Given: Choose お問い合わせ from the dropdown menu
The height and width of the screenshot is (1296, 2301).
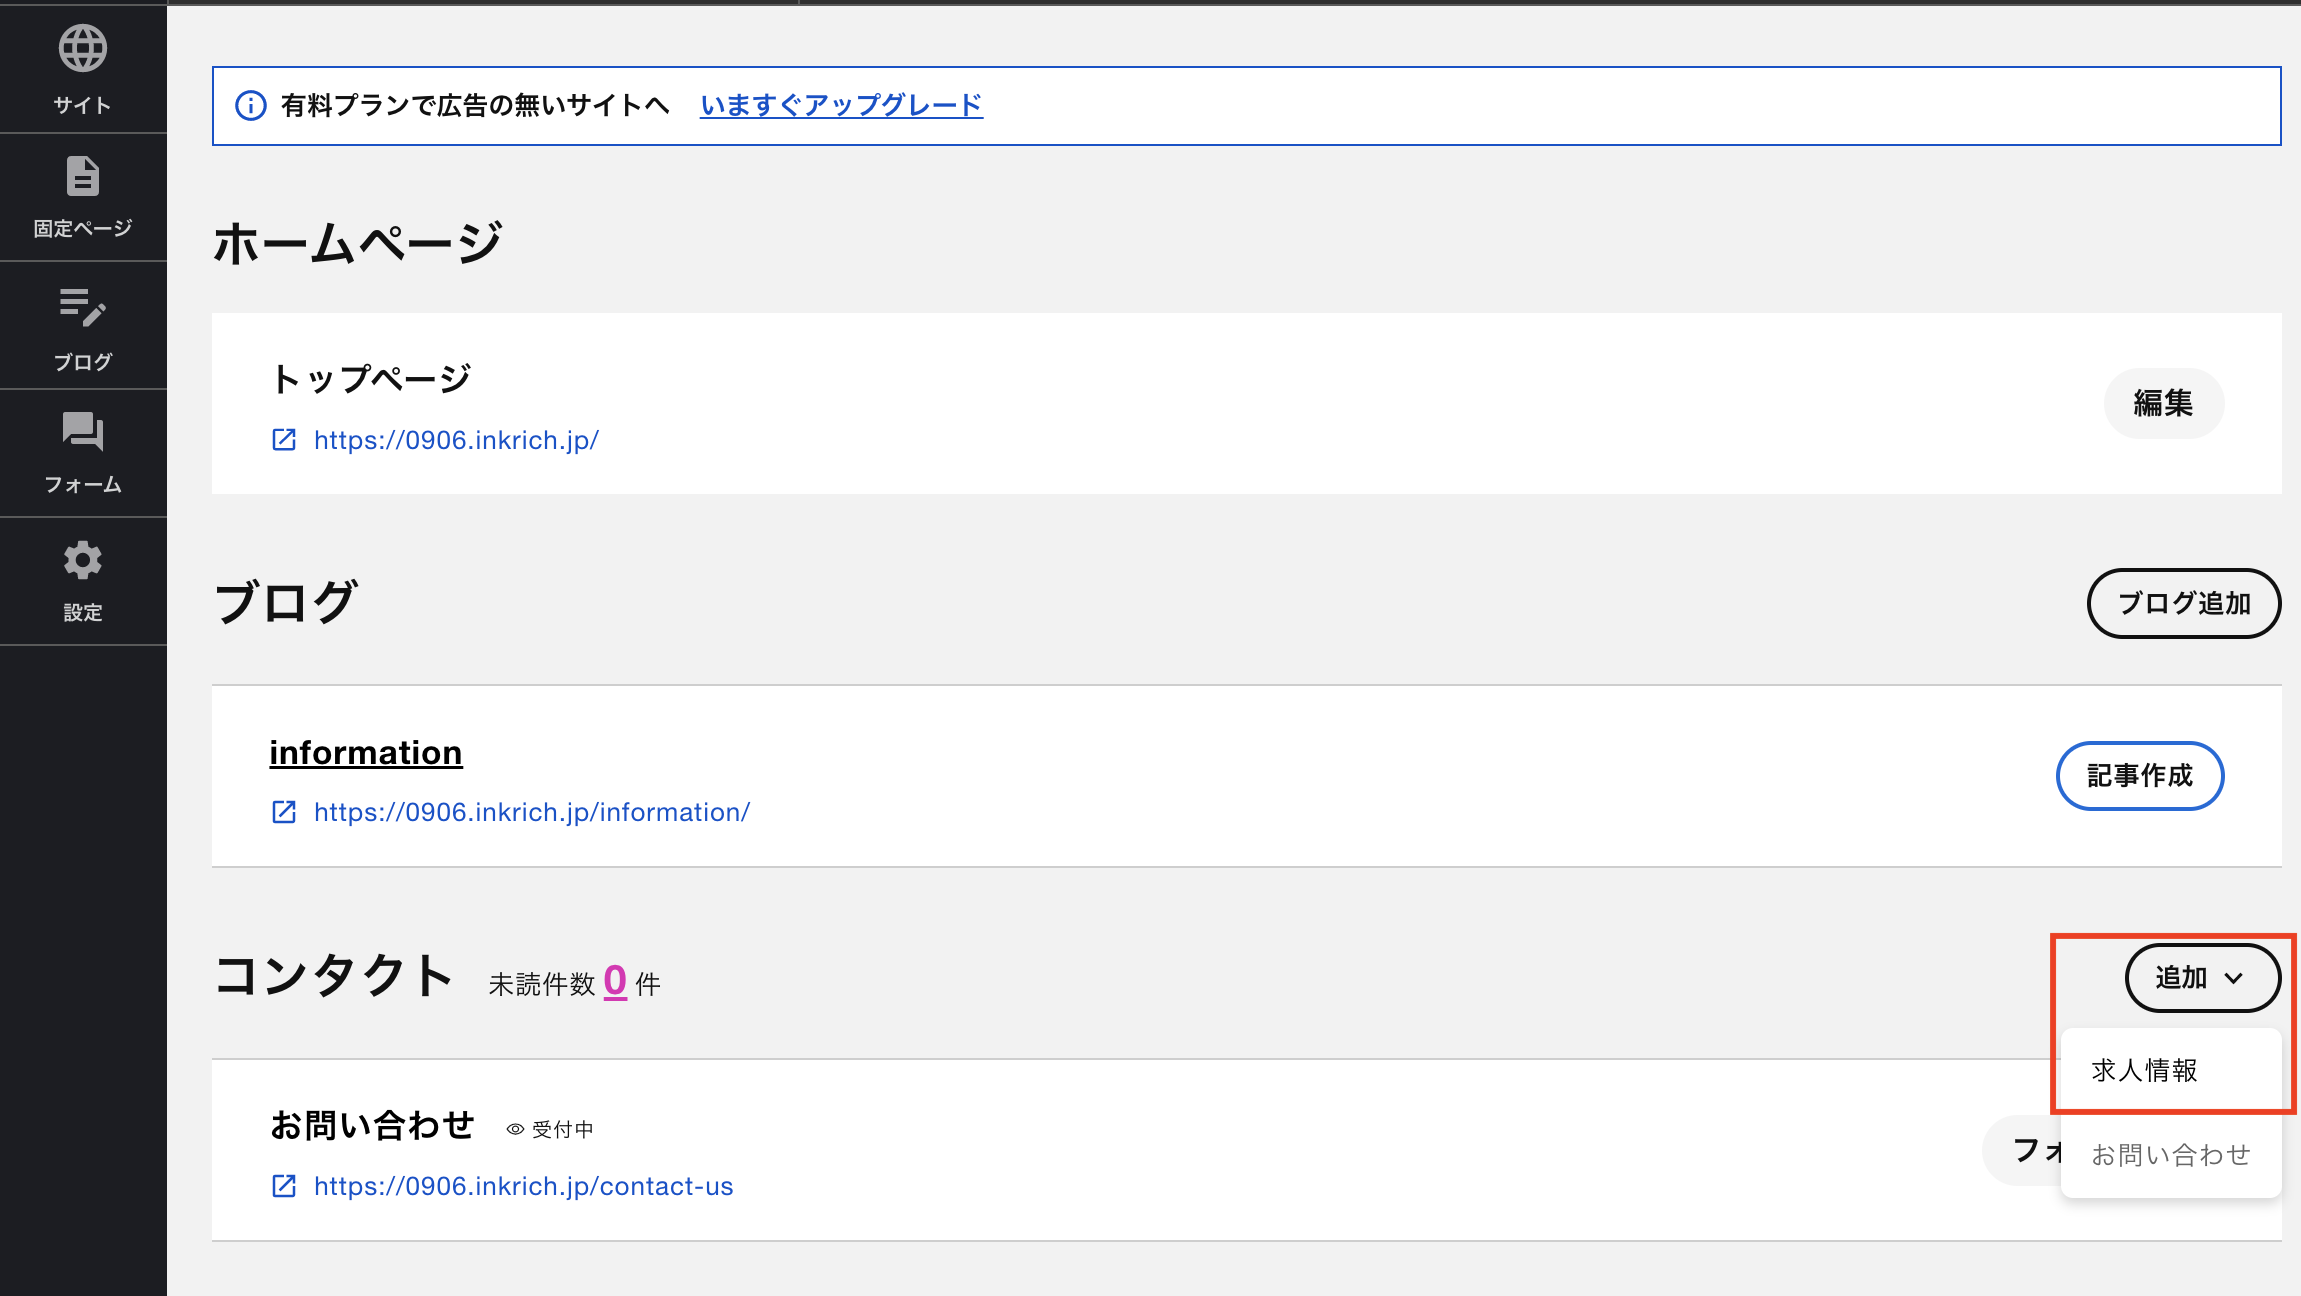Looking at the screenshot, I should (2171, 1155).
